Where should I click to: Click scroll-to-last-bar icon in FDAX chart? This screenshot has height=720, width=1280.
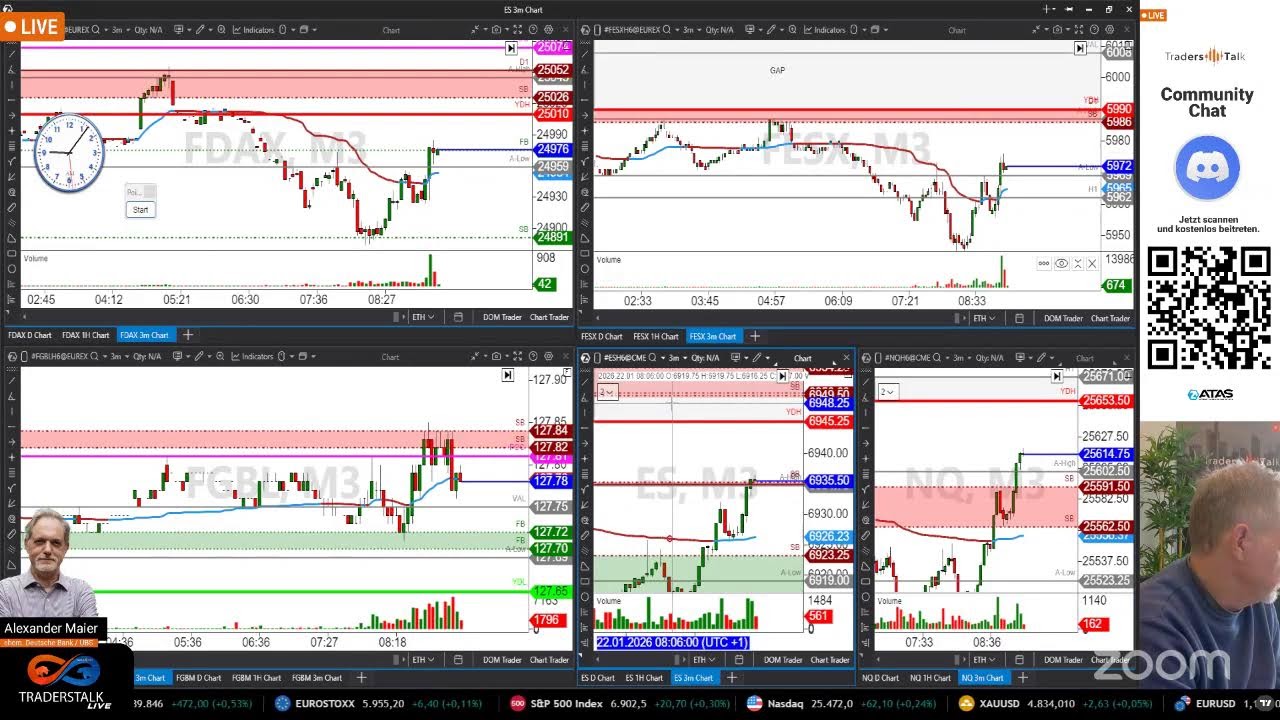pyautogui.click(x=510, y=48)
